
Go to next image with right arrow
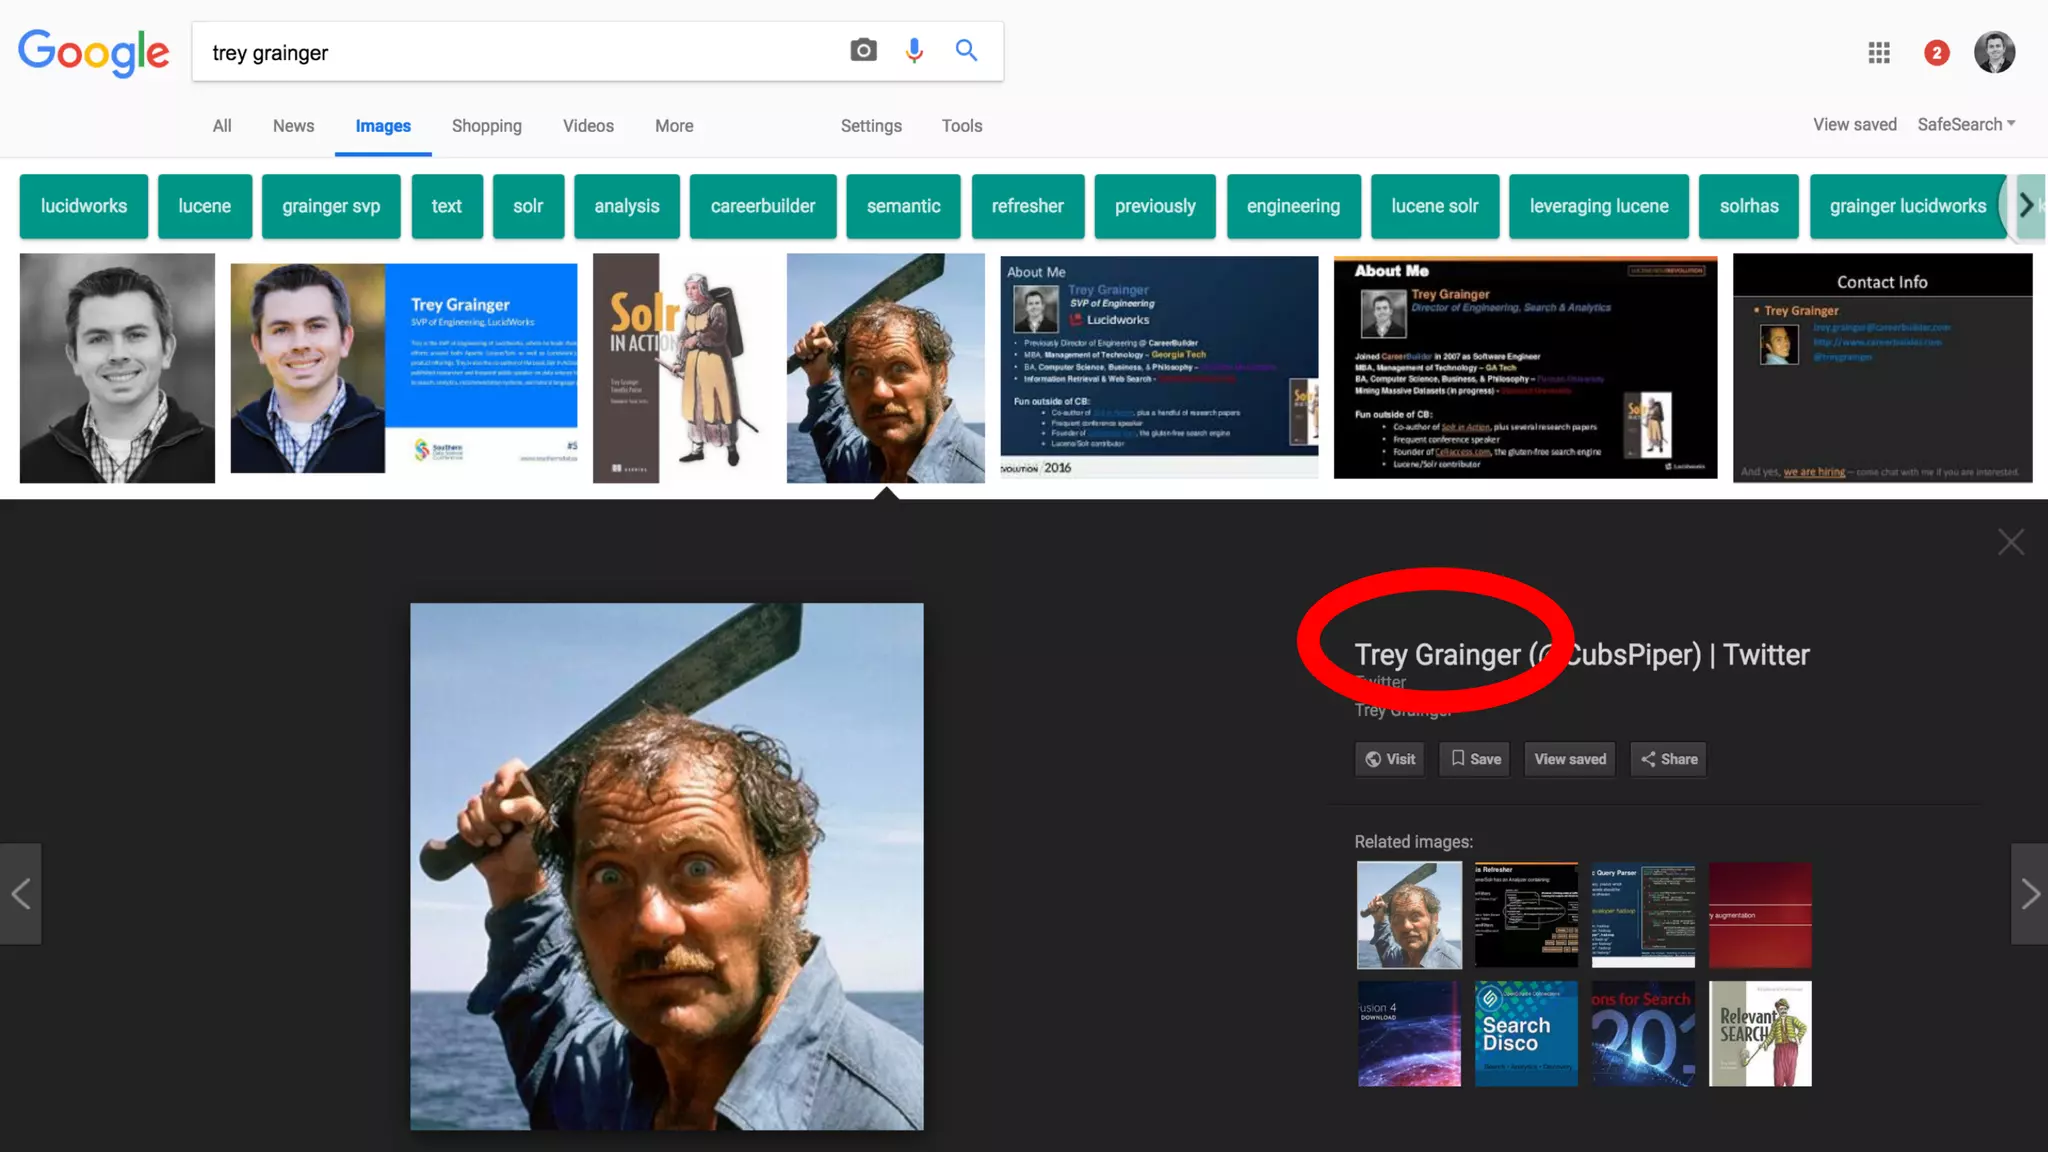pyautogui.click(x=2029, y=894)
